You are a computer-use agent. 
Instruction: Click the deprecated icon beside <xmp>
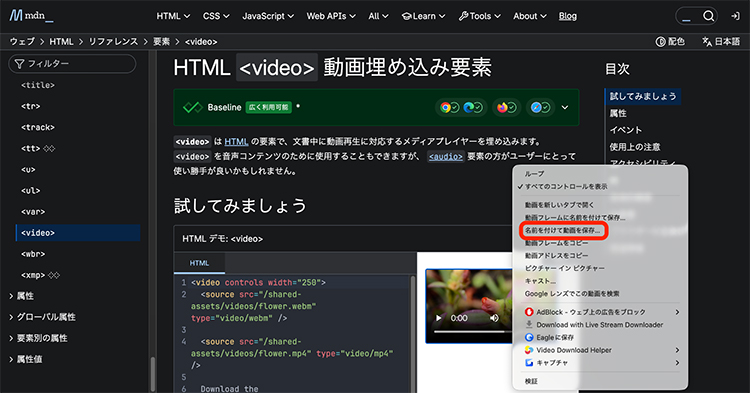tap(54, 275)
